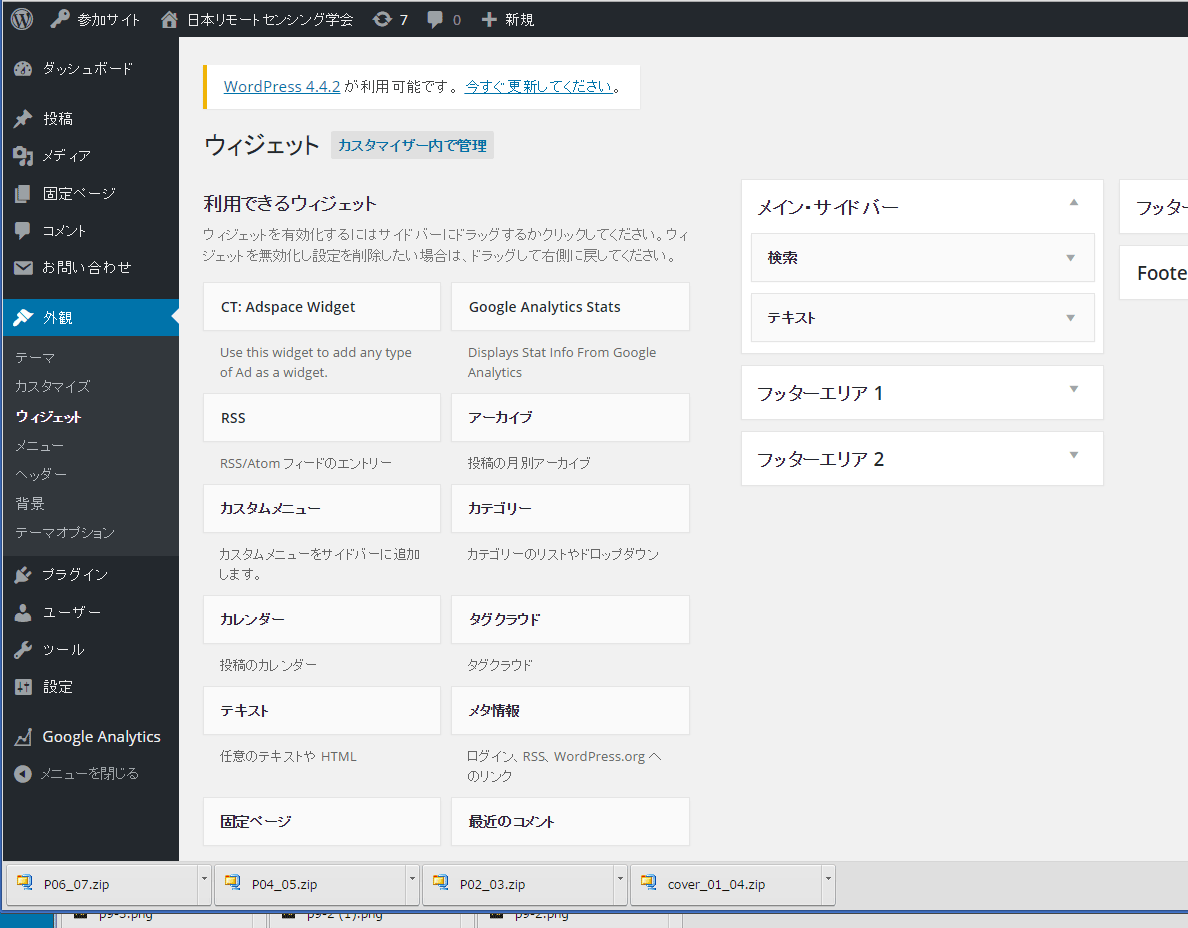Click カスタマイザー内で管理 button

pyautogui.click(x=412, y=145)
